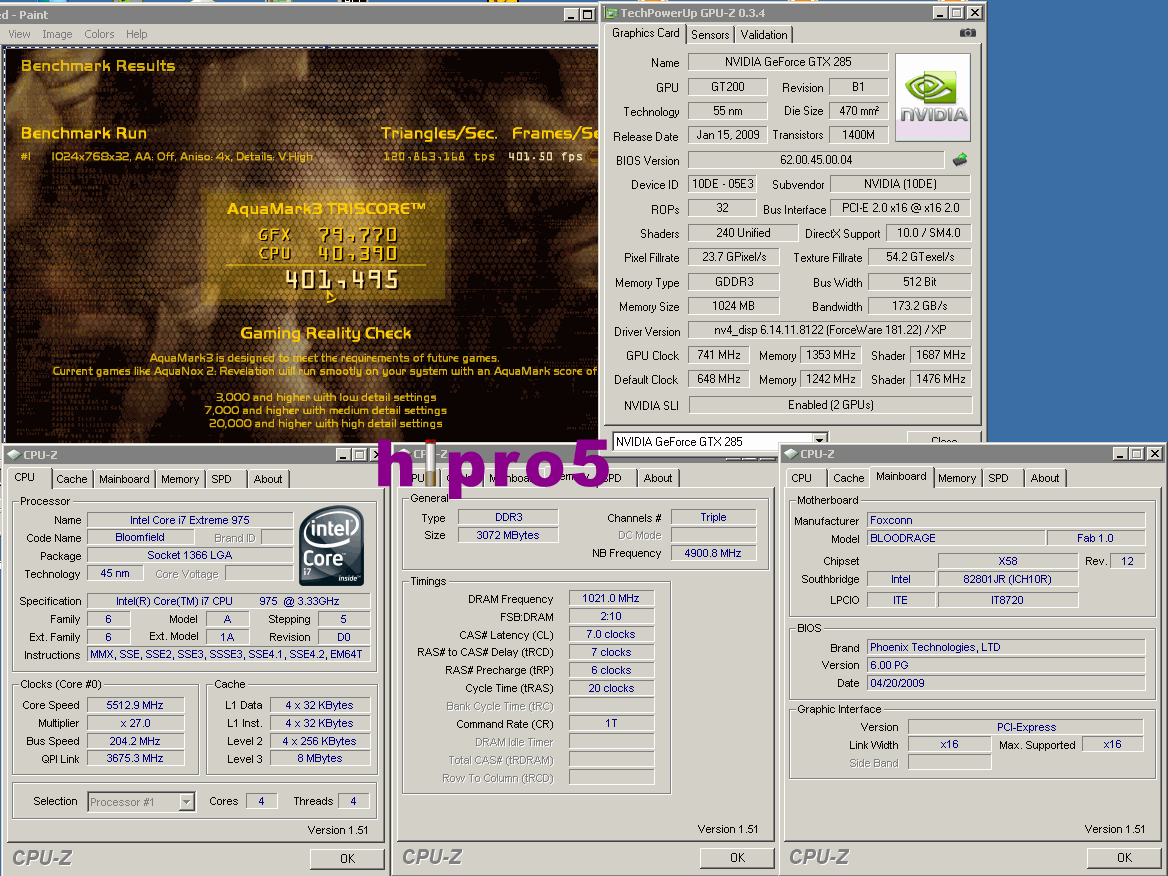Click the GPU Clock 741 MHz value

[x=719, y=355]
